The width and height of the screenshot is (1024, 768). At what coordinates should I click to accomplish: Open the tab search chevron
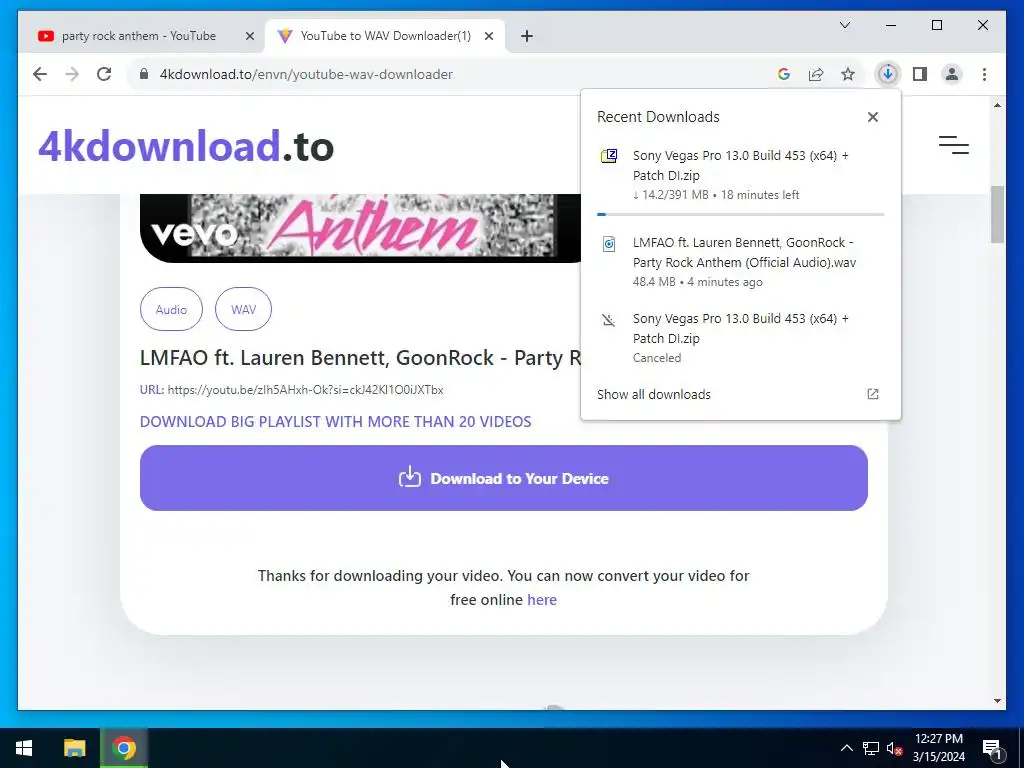pyautogui.click(x=844, y=25)
